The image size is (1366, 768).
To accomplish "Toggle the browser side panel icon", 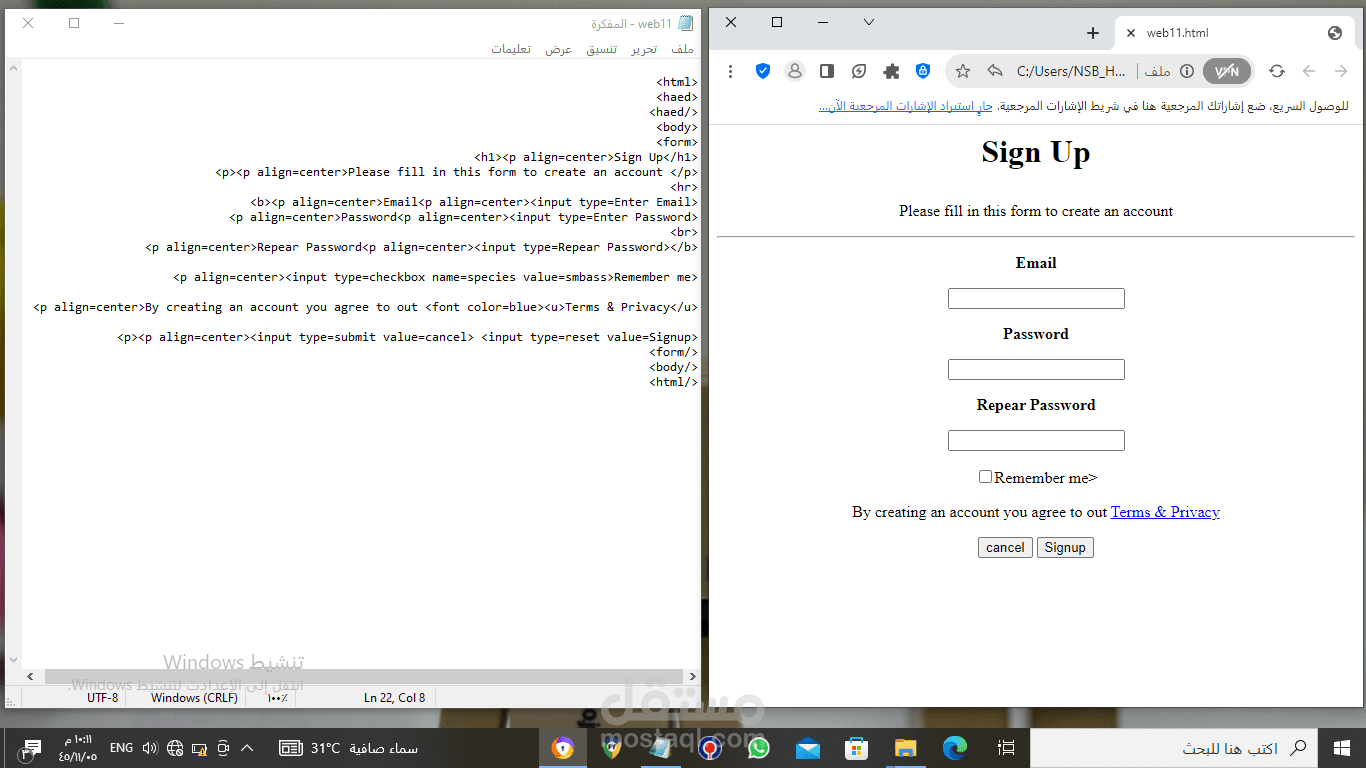I will [x=827, y=71].
